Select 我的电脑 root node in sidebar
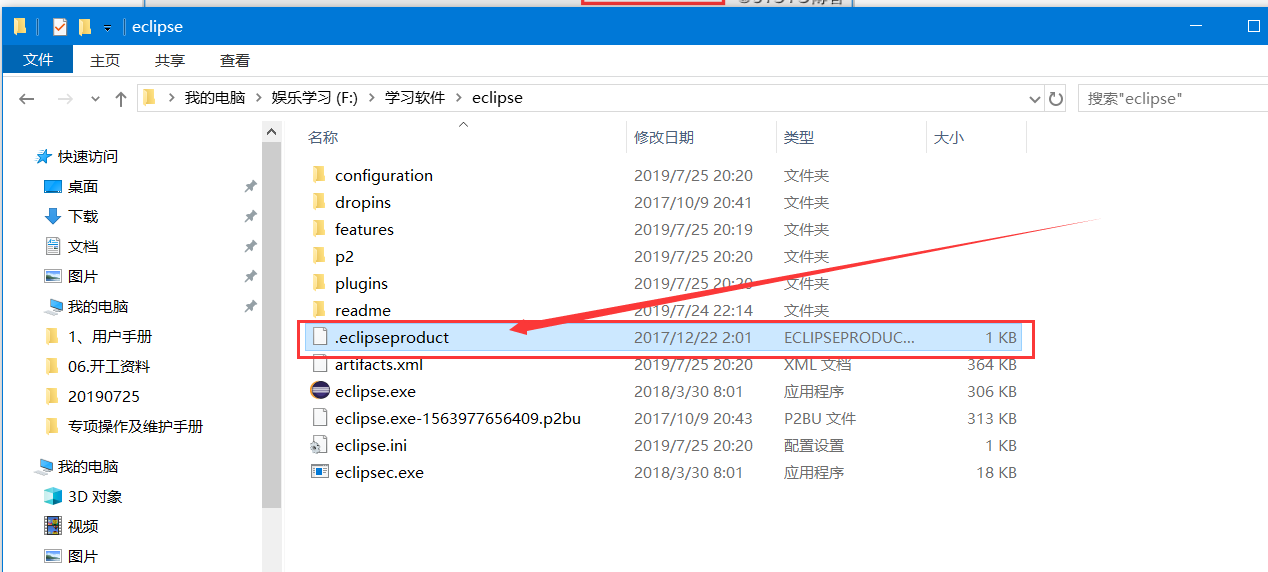The height and width of the screenshot is (572, 1268). (x=88, y=466)
